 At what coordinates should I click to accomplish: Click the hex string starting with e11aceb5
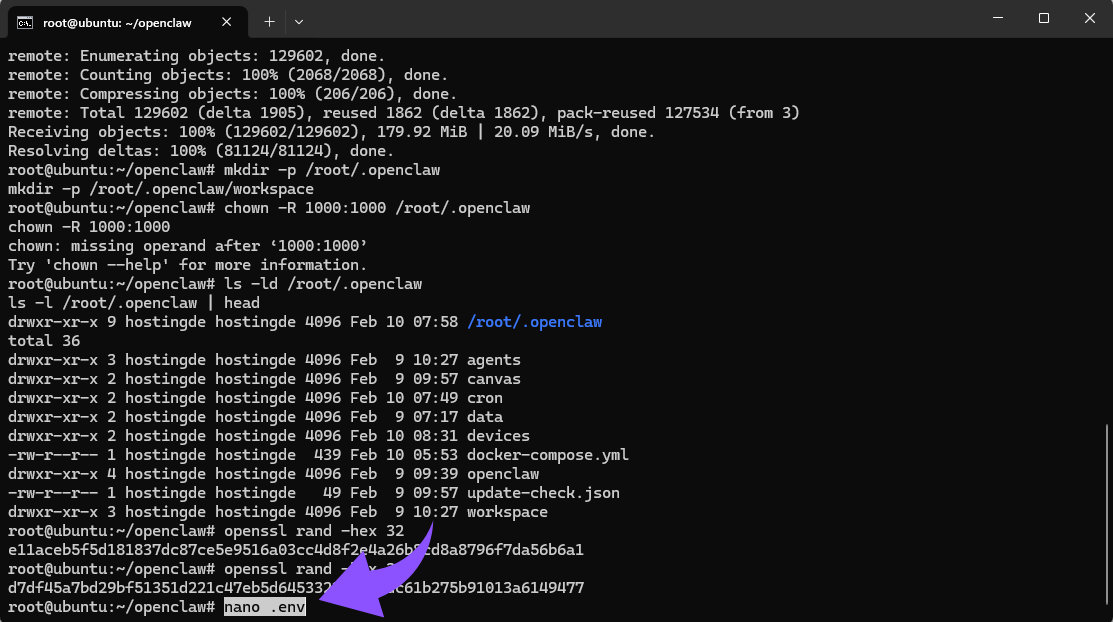[x=295, y=550]
